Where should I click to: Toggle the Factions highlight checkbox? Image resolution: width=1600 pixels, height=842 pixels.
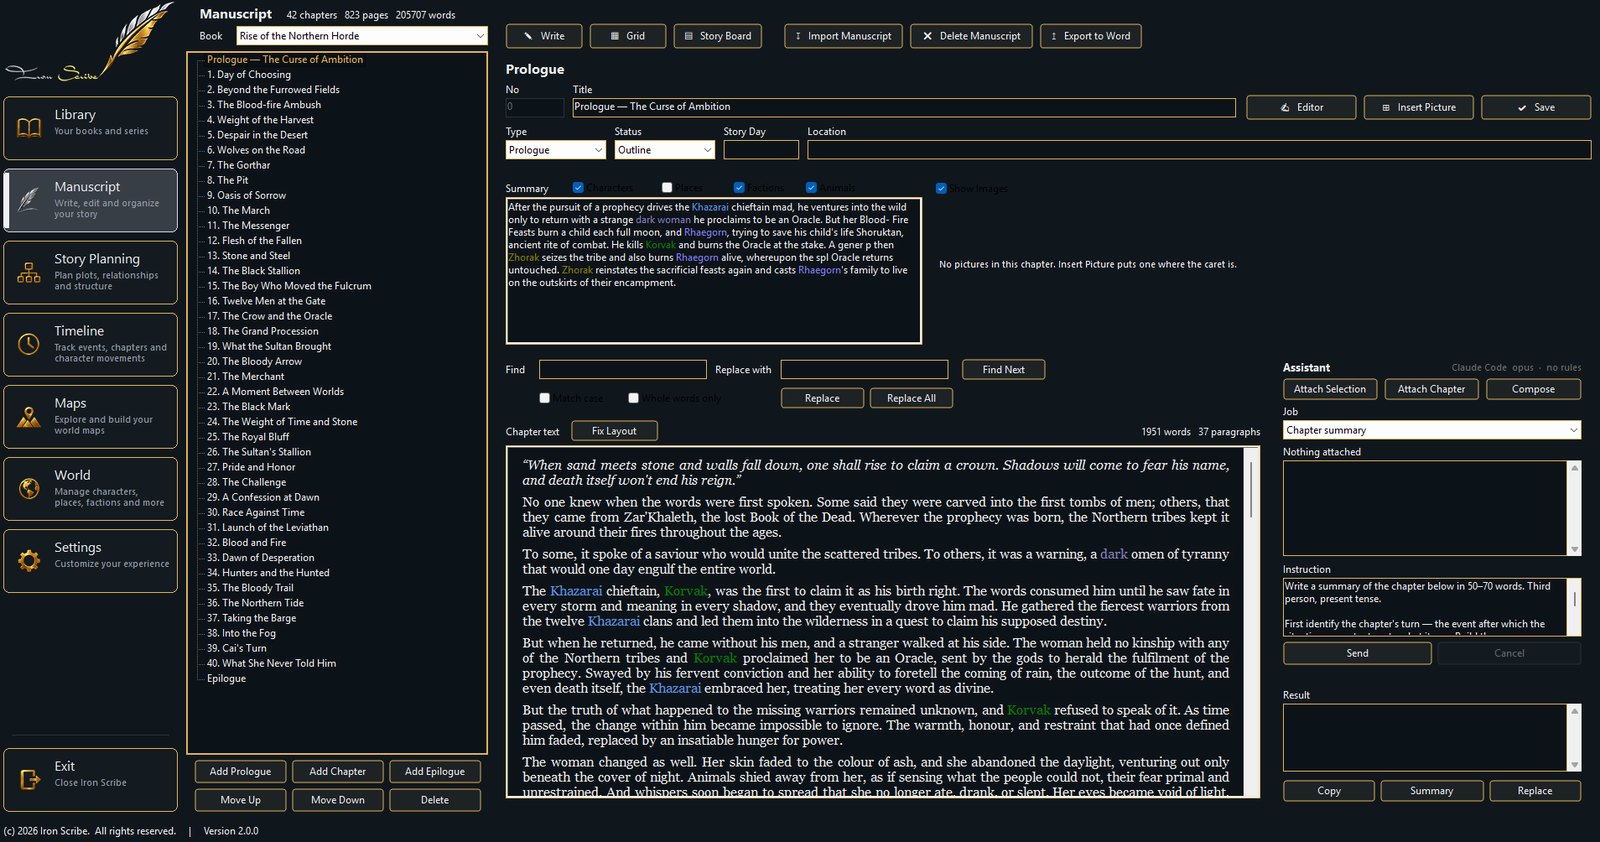tap(739, 187)
